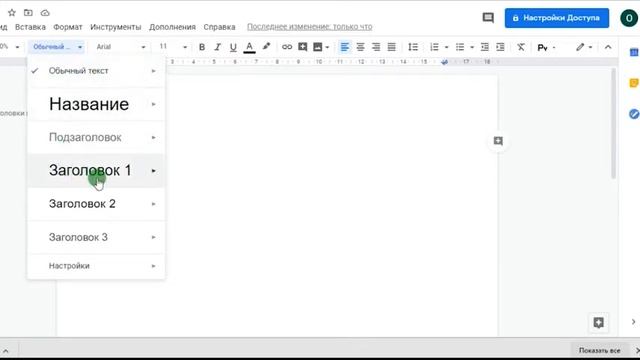The width and height of the screenshot is (640, 360).
Task: Decrease the paragraph indent
Action: [484, 47]
